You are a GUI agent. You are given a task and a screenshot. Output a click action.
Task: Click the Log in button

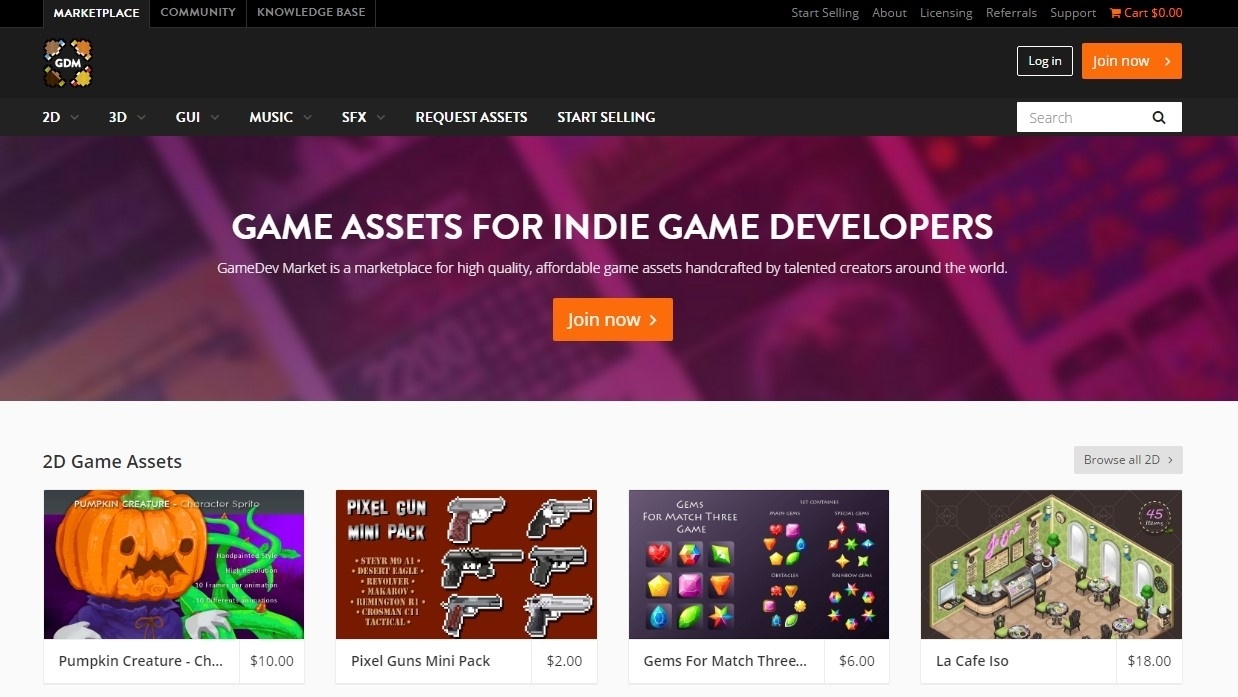tap(1045, 61)
